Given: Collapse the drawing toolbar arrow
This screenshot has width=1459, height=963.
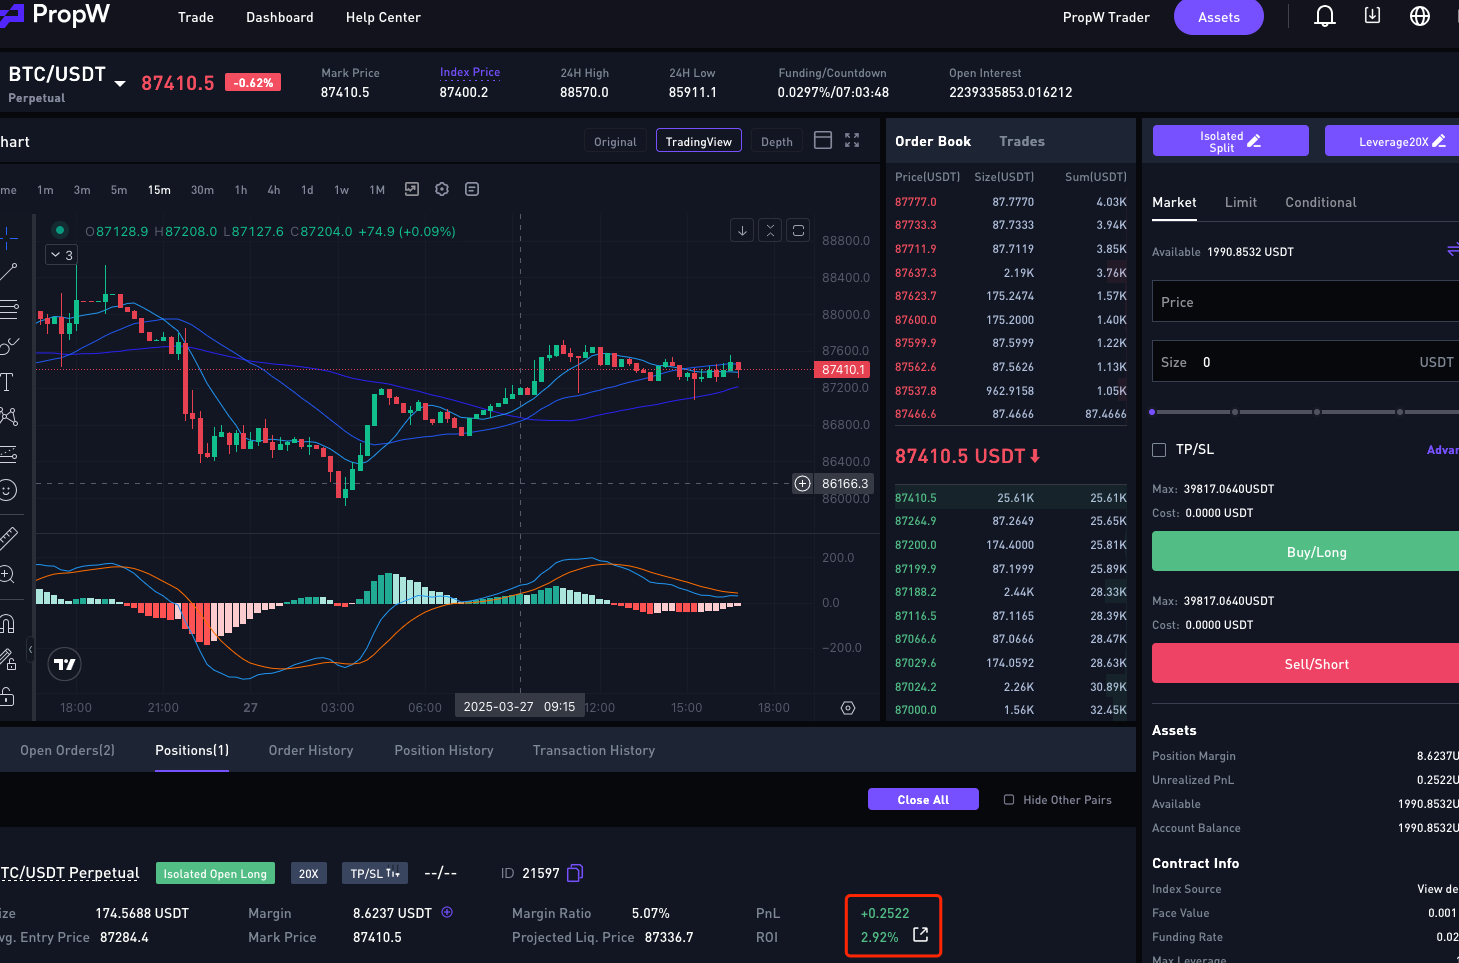Looking at the screenshot, I should (x=30, y=649).
